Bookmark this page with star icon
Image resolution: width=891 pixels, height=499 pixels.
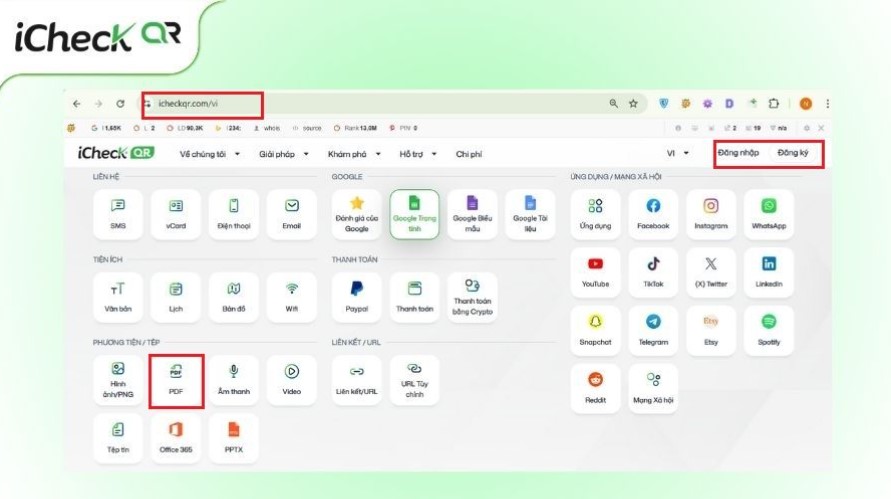633,103
